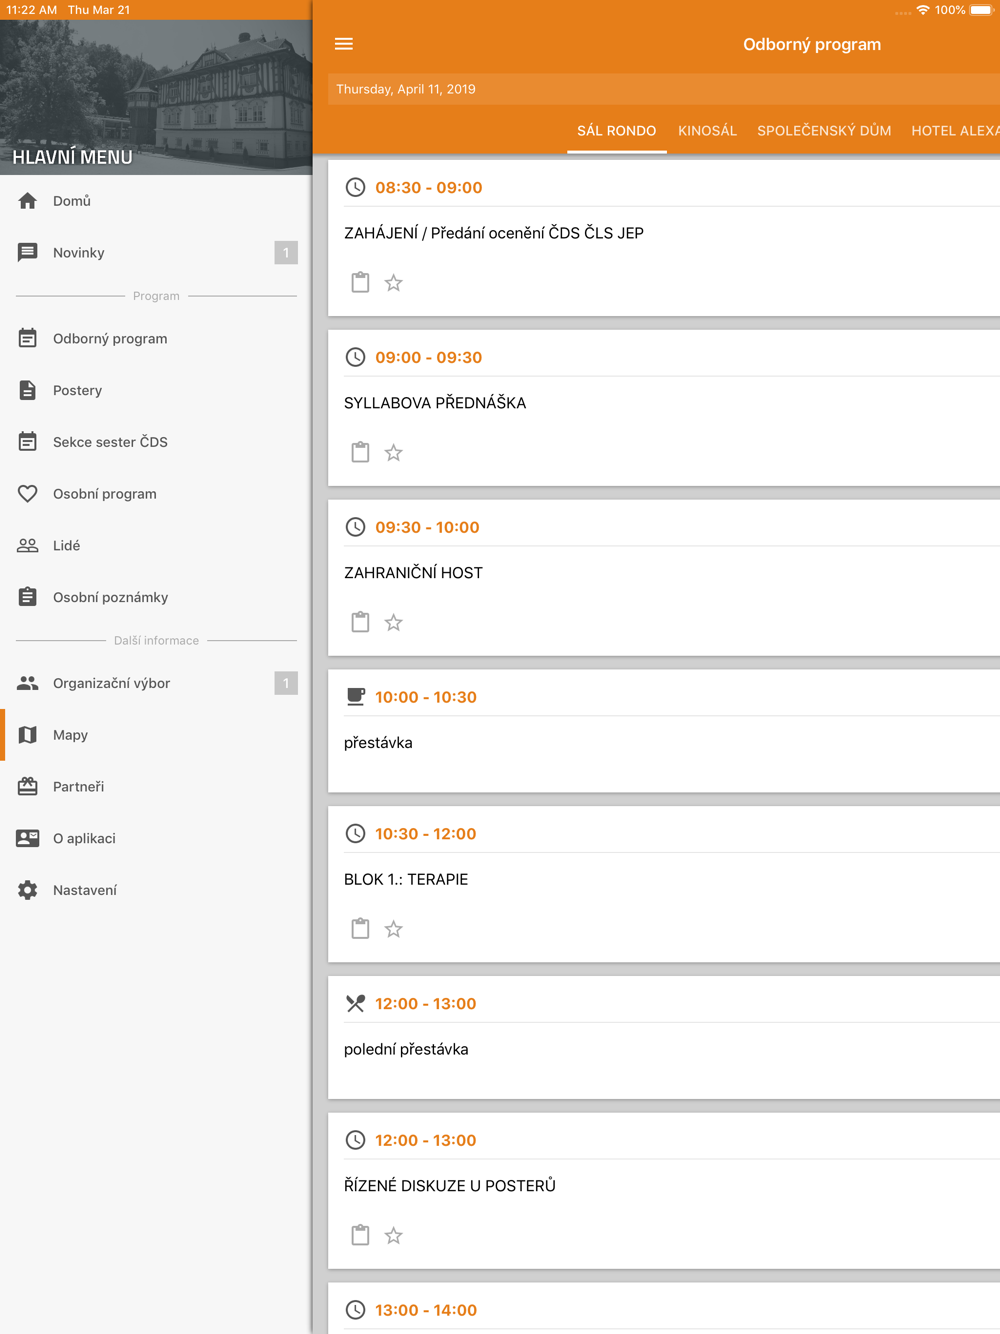Open Organizační výbor menu entry
This screenshot has height=1334, width=1000.
click(x=156, y=683)
